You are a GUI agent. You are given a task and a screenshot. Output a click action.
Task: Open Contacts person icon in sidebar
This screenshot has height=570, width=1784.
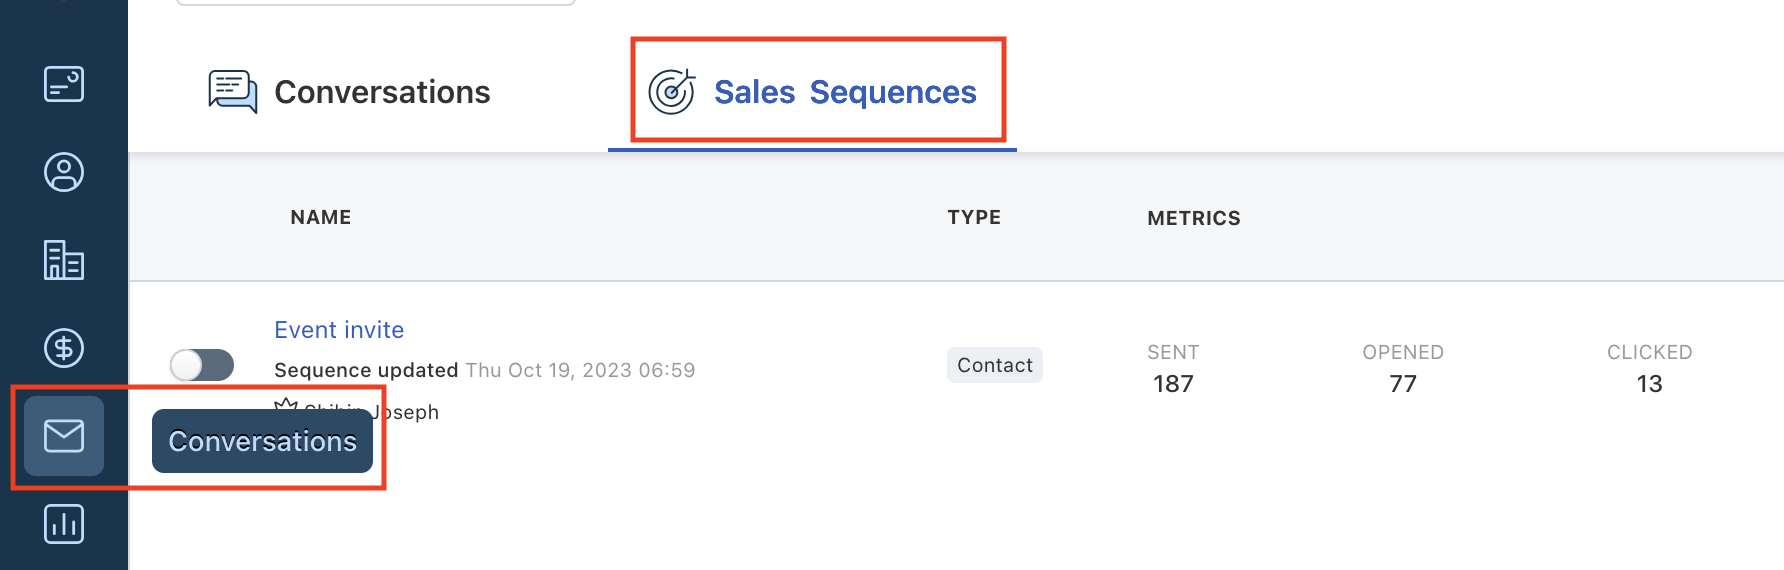[64, 172]
